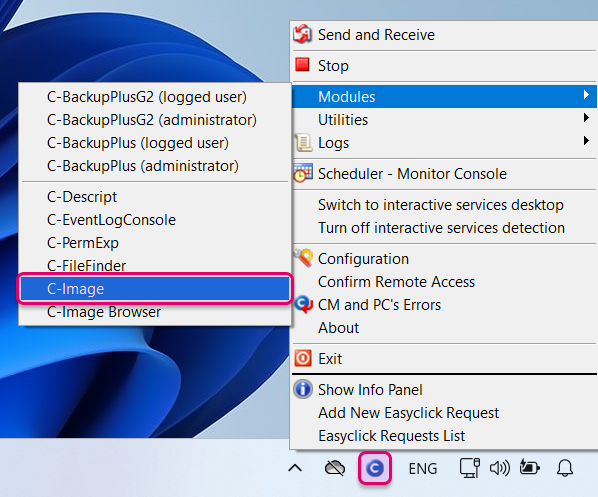The width and height of the screenshot is (598, 497).
Task: Click the Send and Receive icon
Action: [x=302, y=34]
